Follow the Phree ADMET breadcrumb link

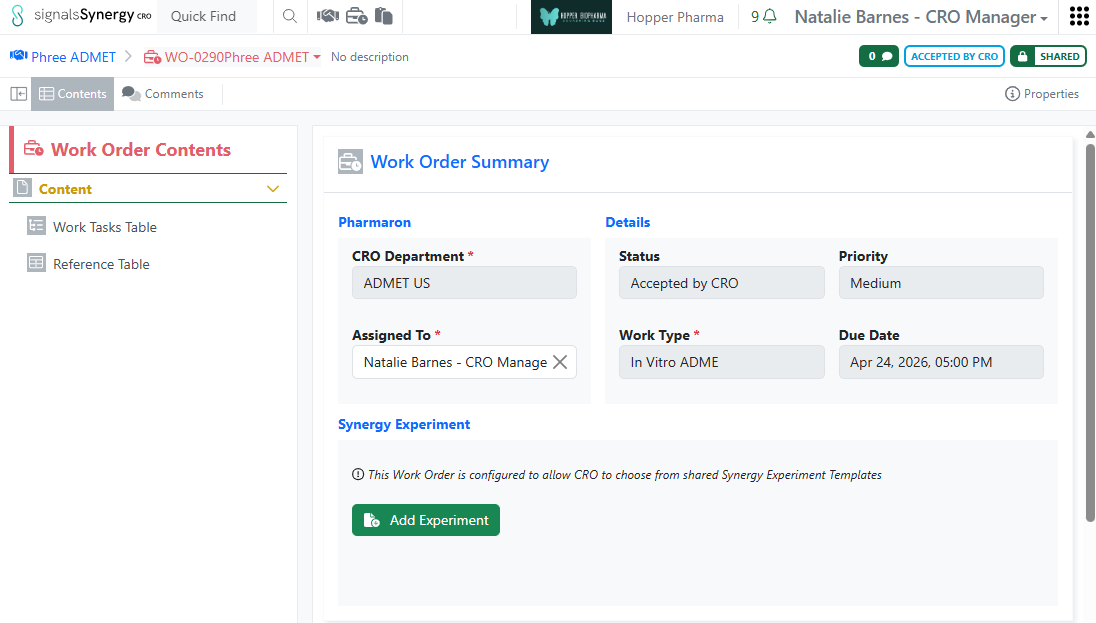tap(73, 57)
